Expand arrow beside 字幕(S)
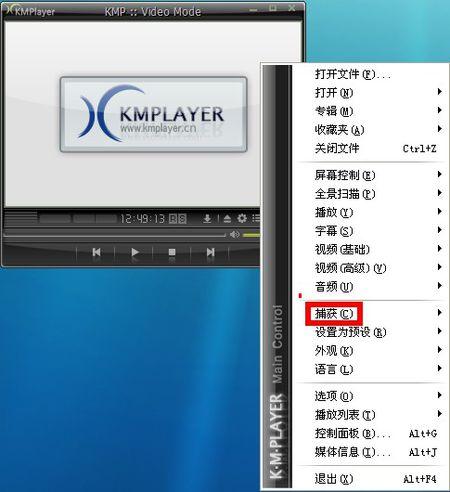 (x=440, y=230)
